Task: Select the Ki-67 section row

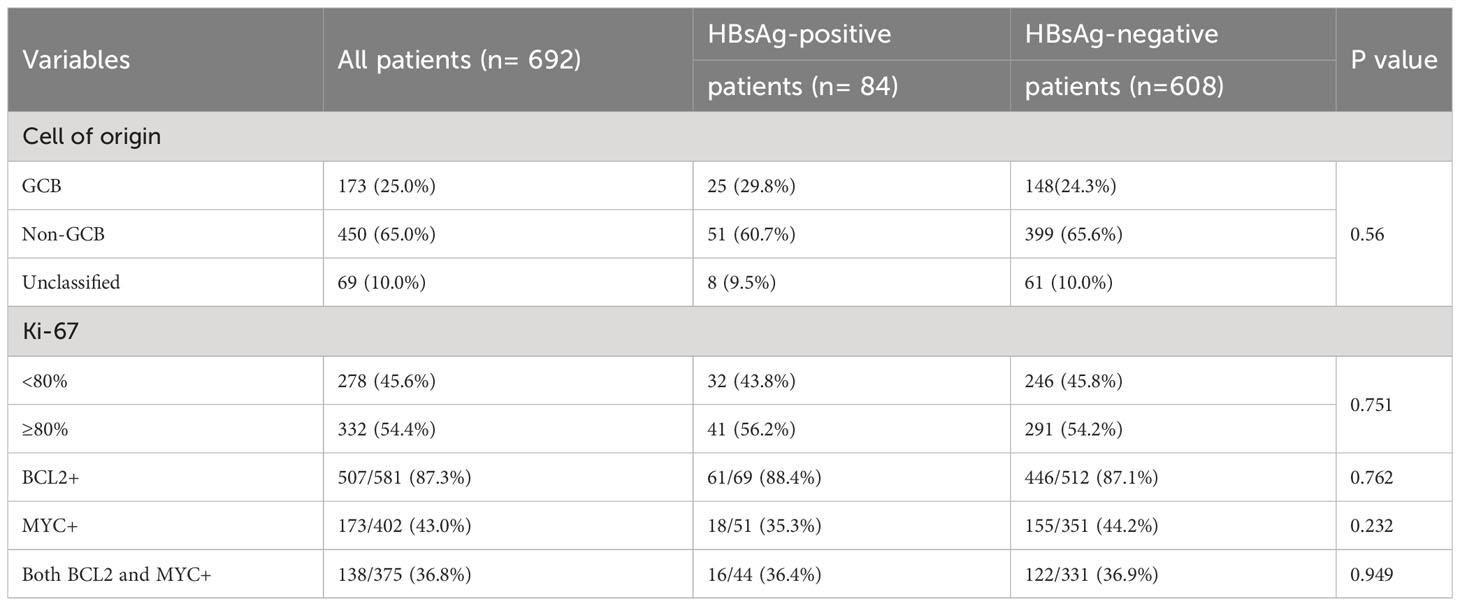Action: (730, 331)
